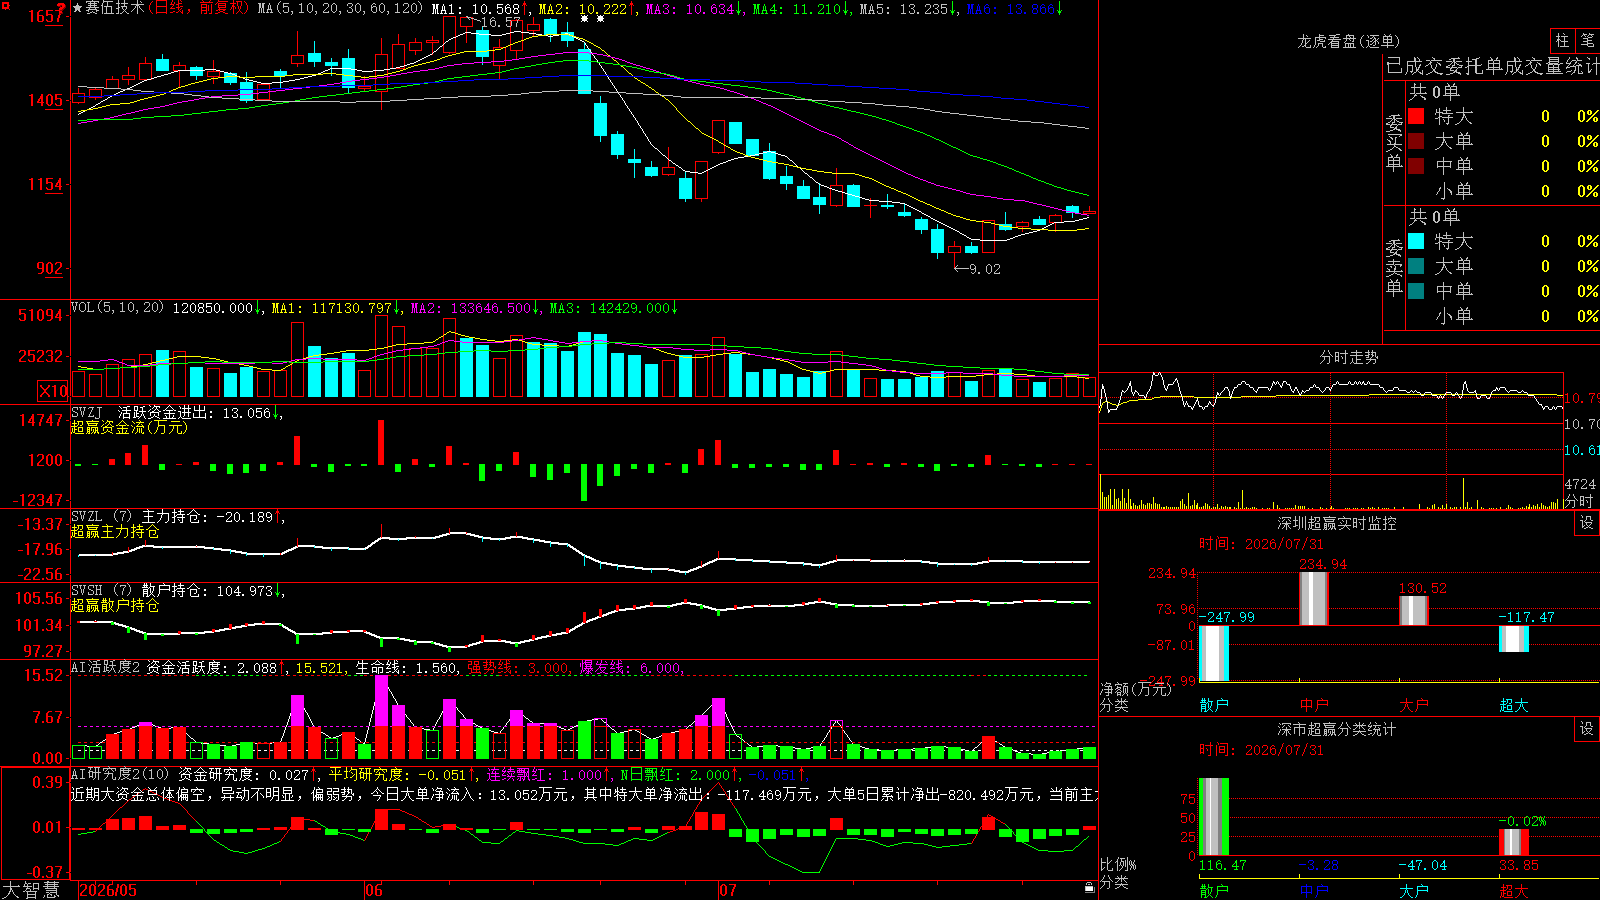The image size is (1600, 900).
Task: Click the dark red 大单 swatch under 委买单
Action: click(x=1416, y=141)
